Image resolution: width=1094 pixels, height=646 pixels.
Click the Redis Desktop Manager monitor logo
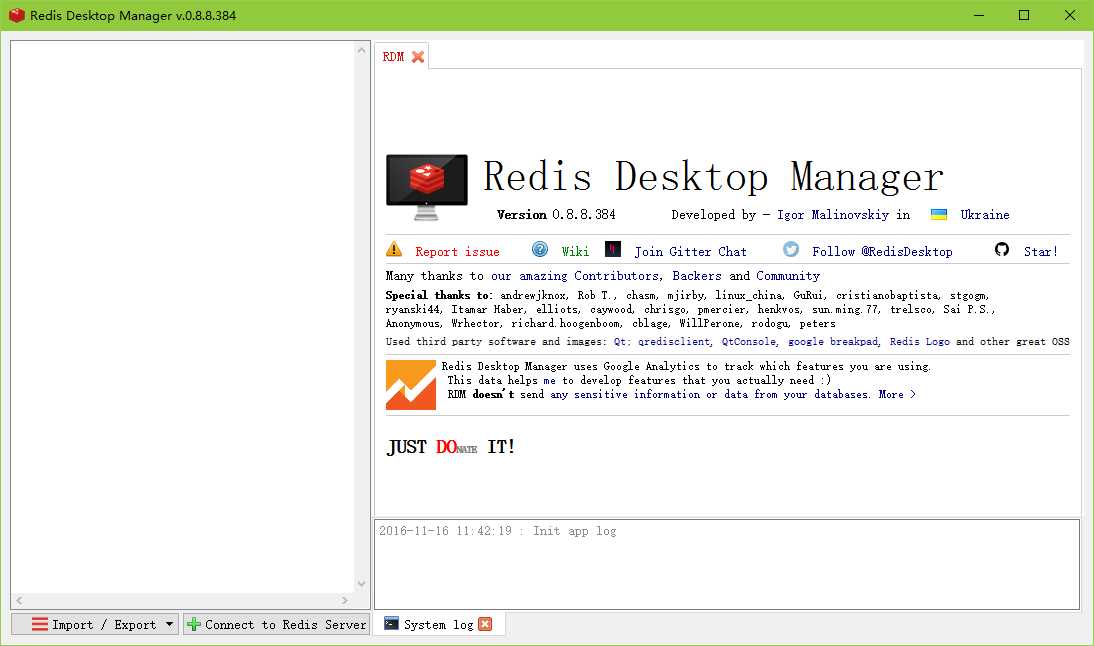[x=426, y=186]
